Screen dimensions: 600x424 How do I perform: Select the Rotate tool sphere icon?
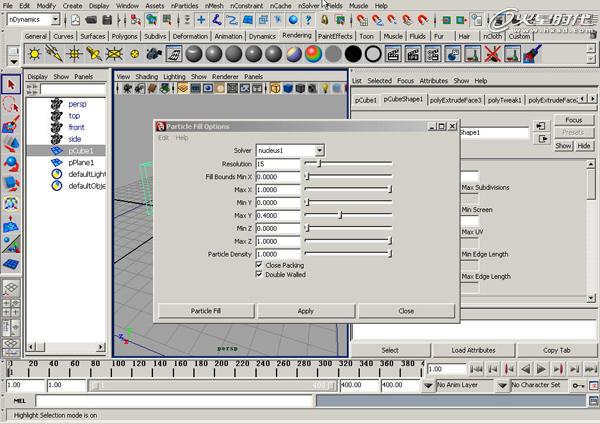coord(11,163)
